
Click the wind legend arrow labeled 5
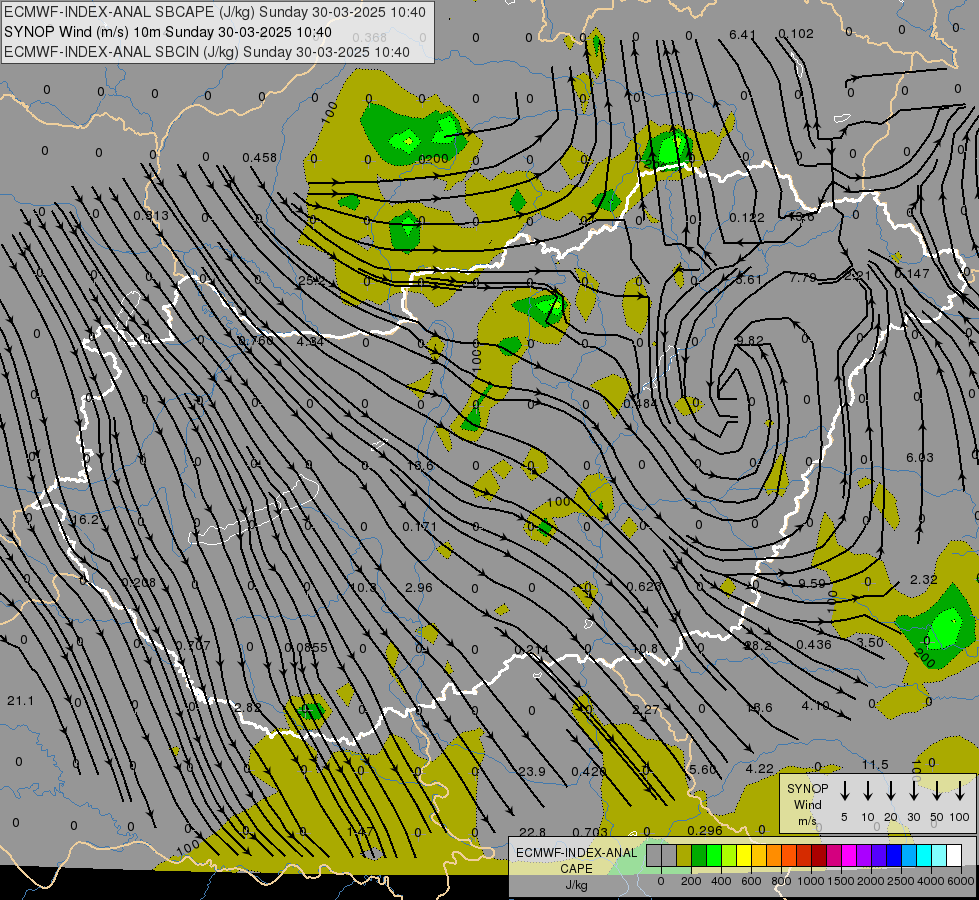tap(844, 791)
